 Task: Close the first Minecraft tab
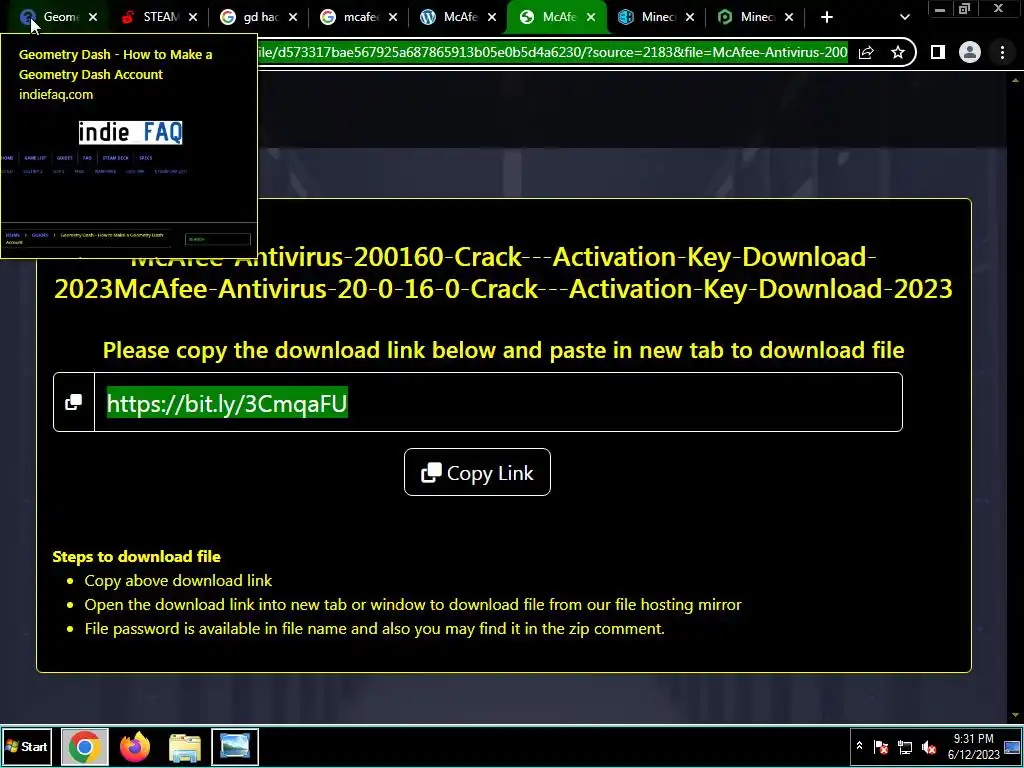point(690,17)
